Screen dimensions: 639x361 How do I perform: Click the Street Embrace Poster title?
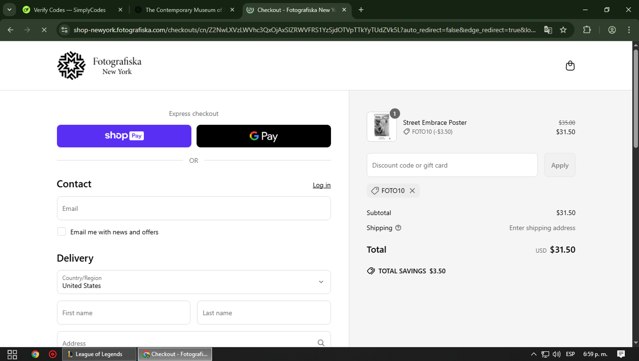435,122
